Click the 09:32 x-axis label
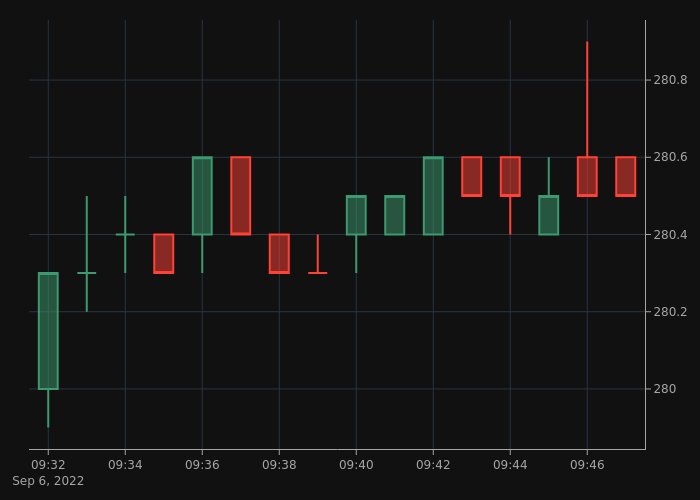700x500 pixels. (x=48, y=465)
